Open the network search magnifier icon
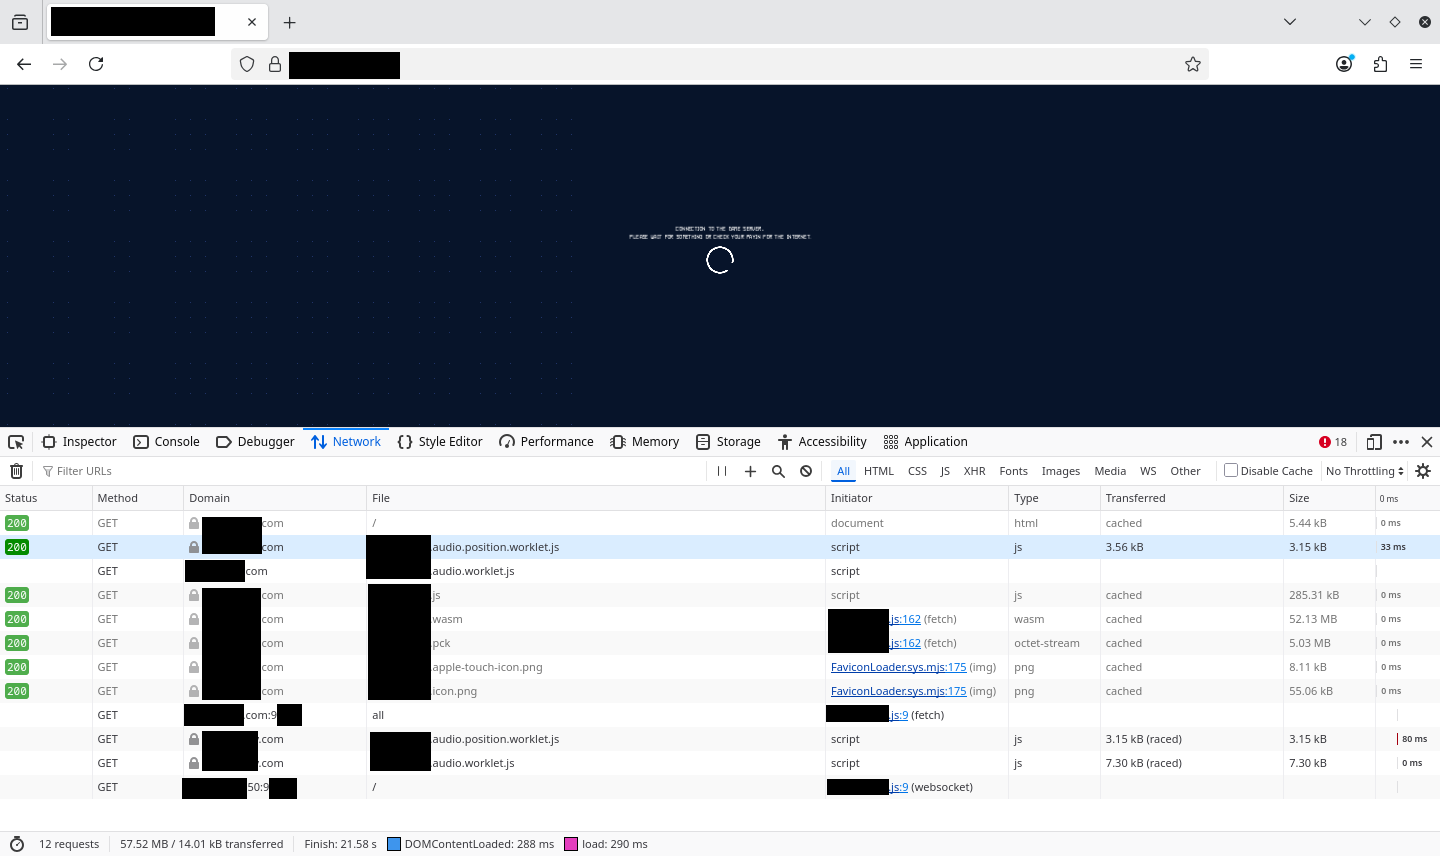 click(778, 471)
